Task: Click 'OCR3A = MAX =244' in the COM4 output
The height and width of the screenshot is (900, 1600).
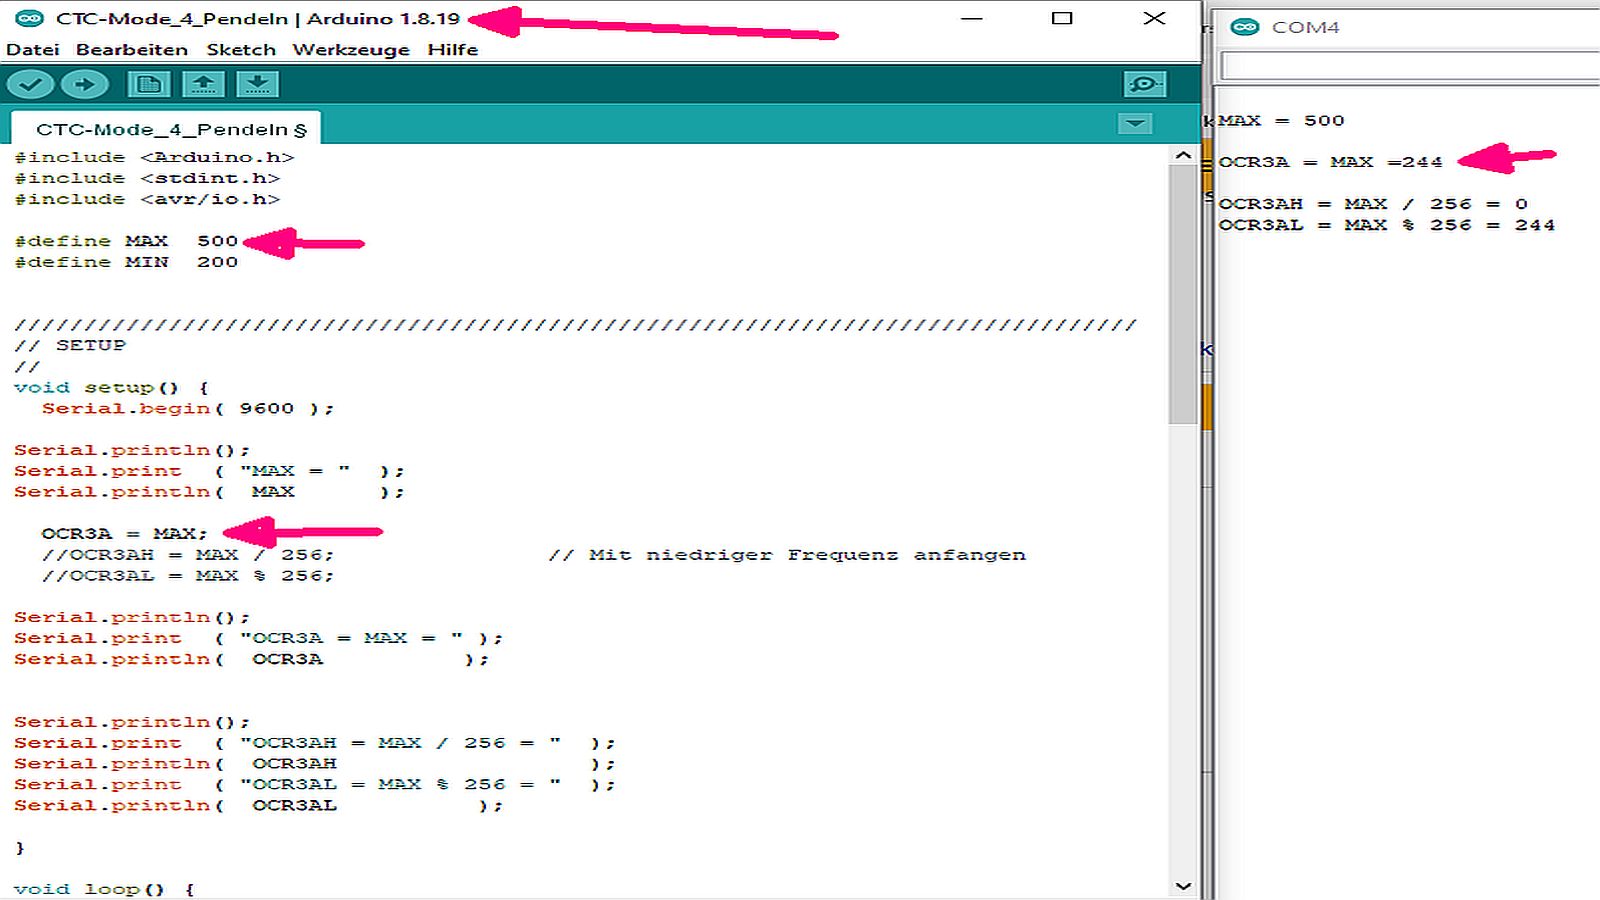Action: 1330,162
